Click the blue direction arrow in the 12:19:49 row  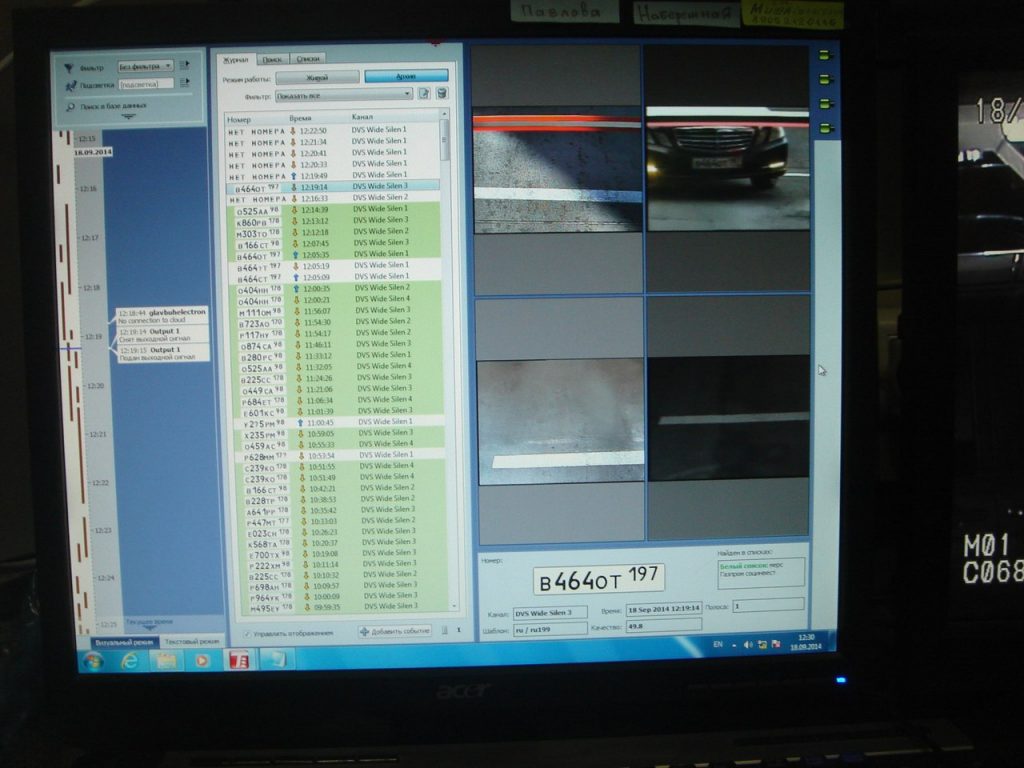pyautogui.click(x=294, y=176)
